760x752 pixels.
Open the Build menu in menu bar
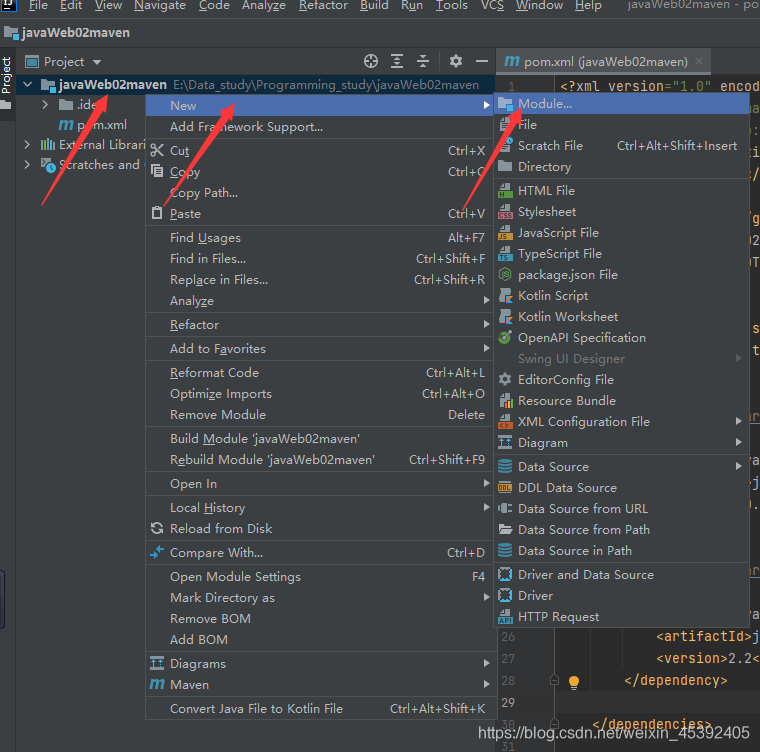click(x=374, y=6)
